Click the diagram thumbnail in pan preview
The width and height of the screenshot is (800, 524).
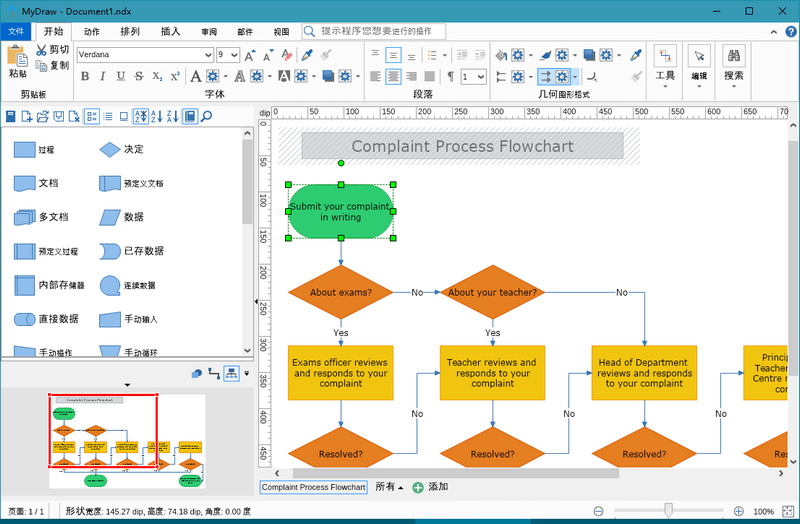[x=126, y=441]
